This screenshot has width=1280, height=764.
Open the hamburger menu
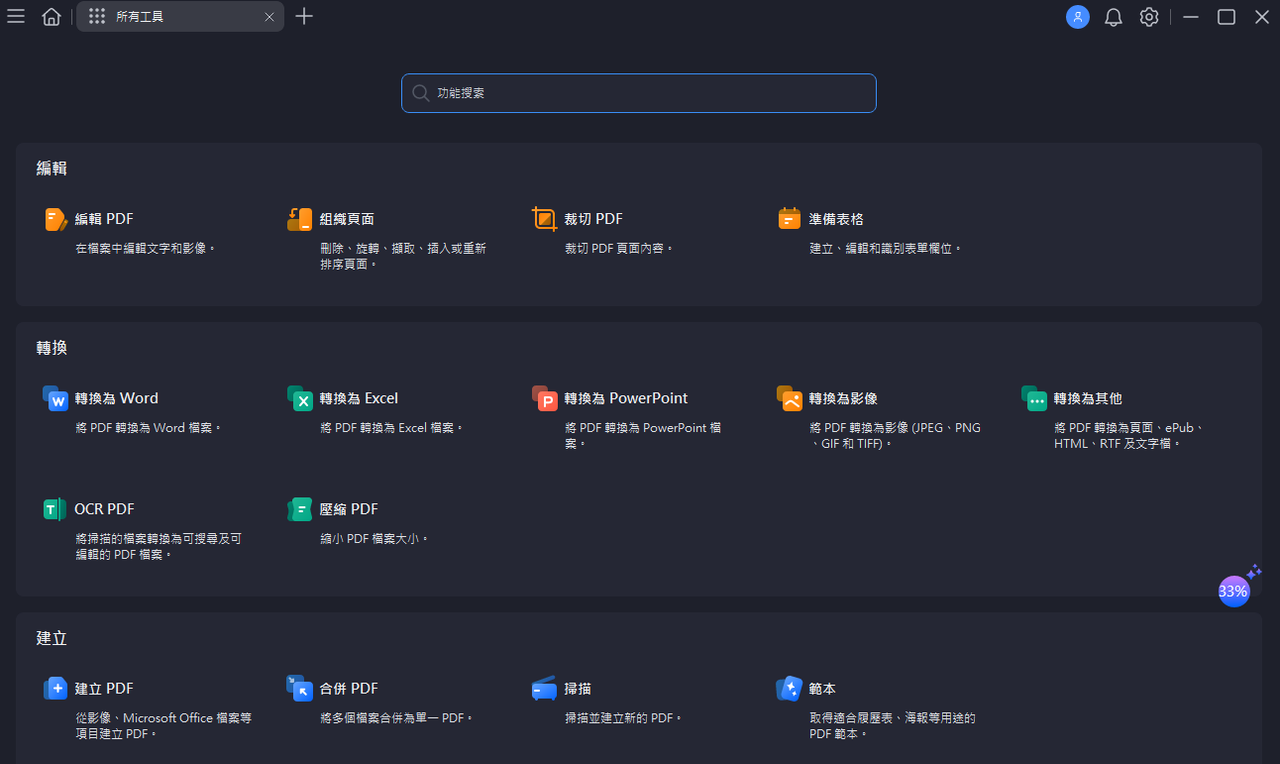coord(15,16)
